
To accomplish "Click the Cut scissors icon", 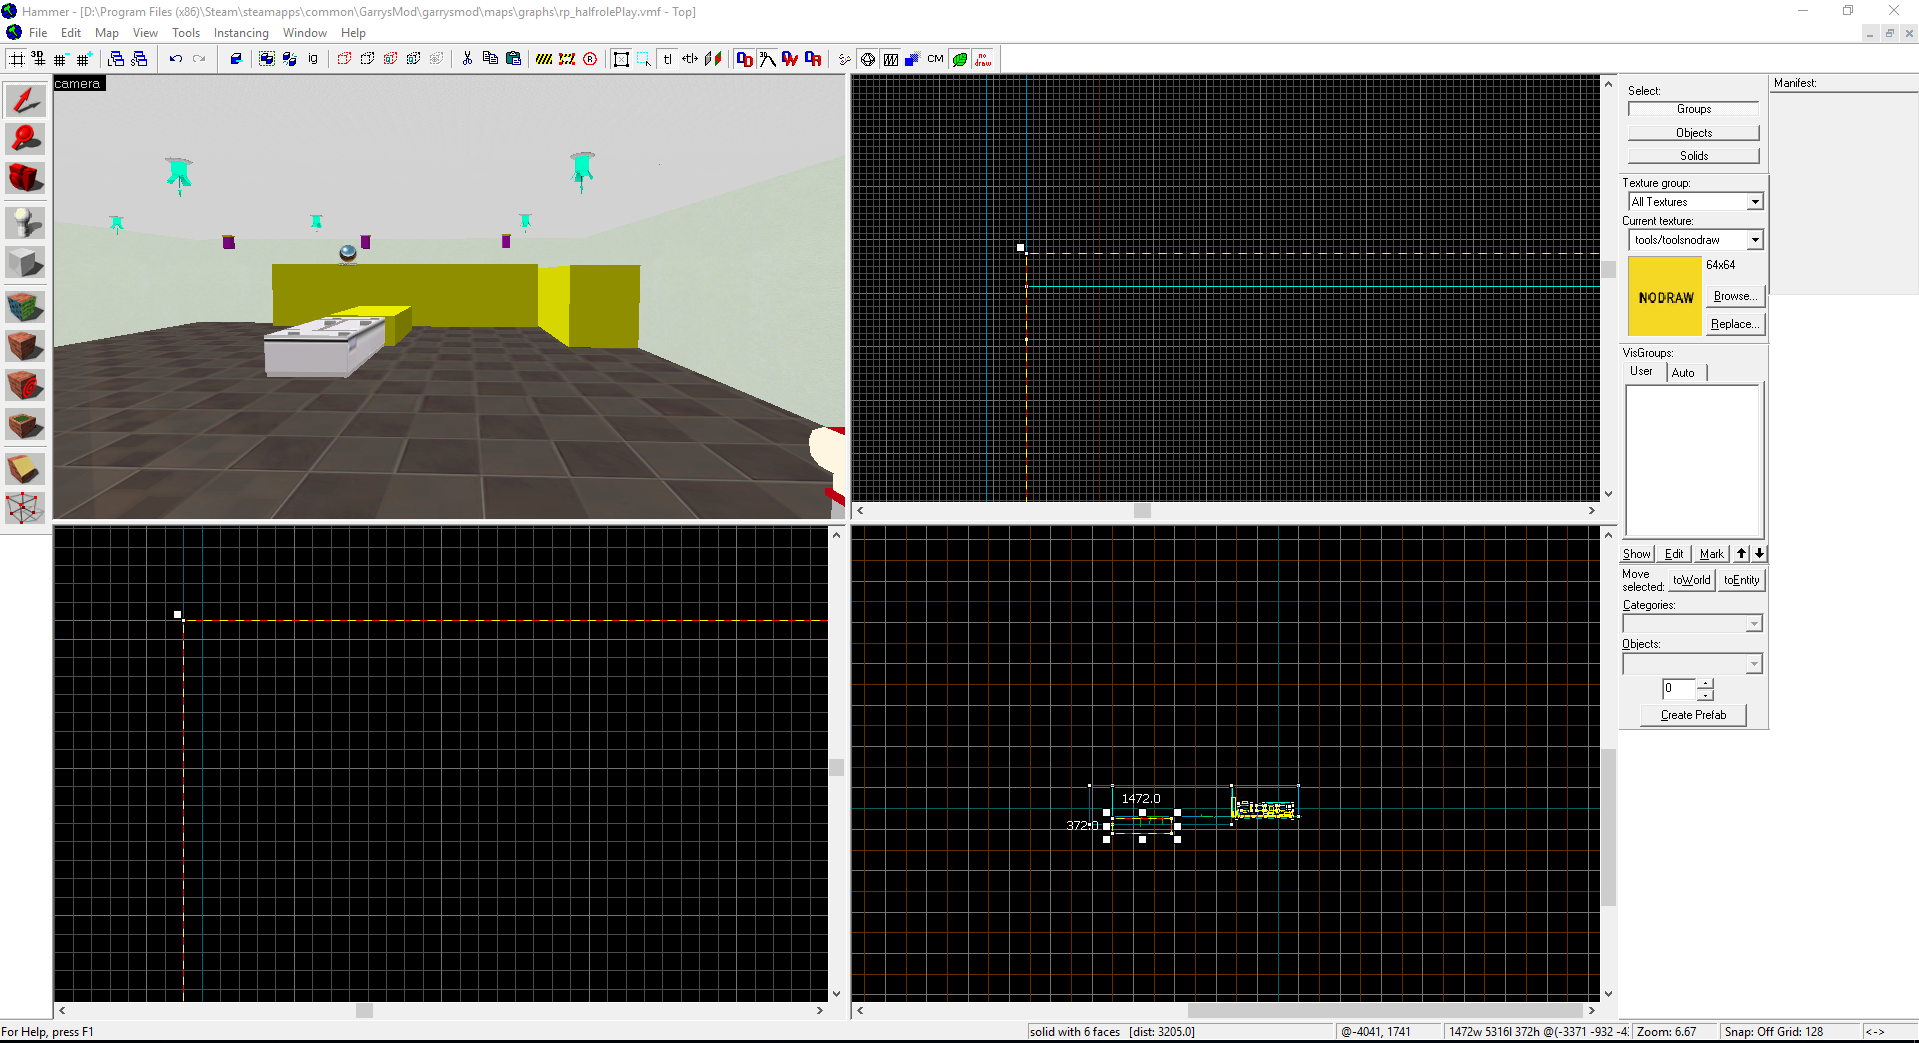I will point(467,59).
